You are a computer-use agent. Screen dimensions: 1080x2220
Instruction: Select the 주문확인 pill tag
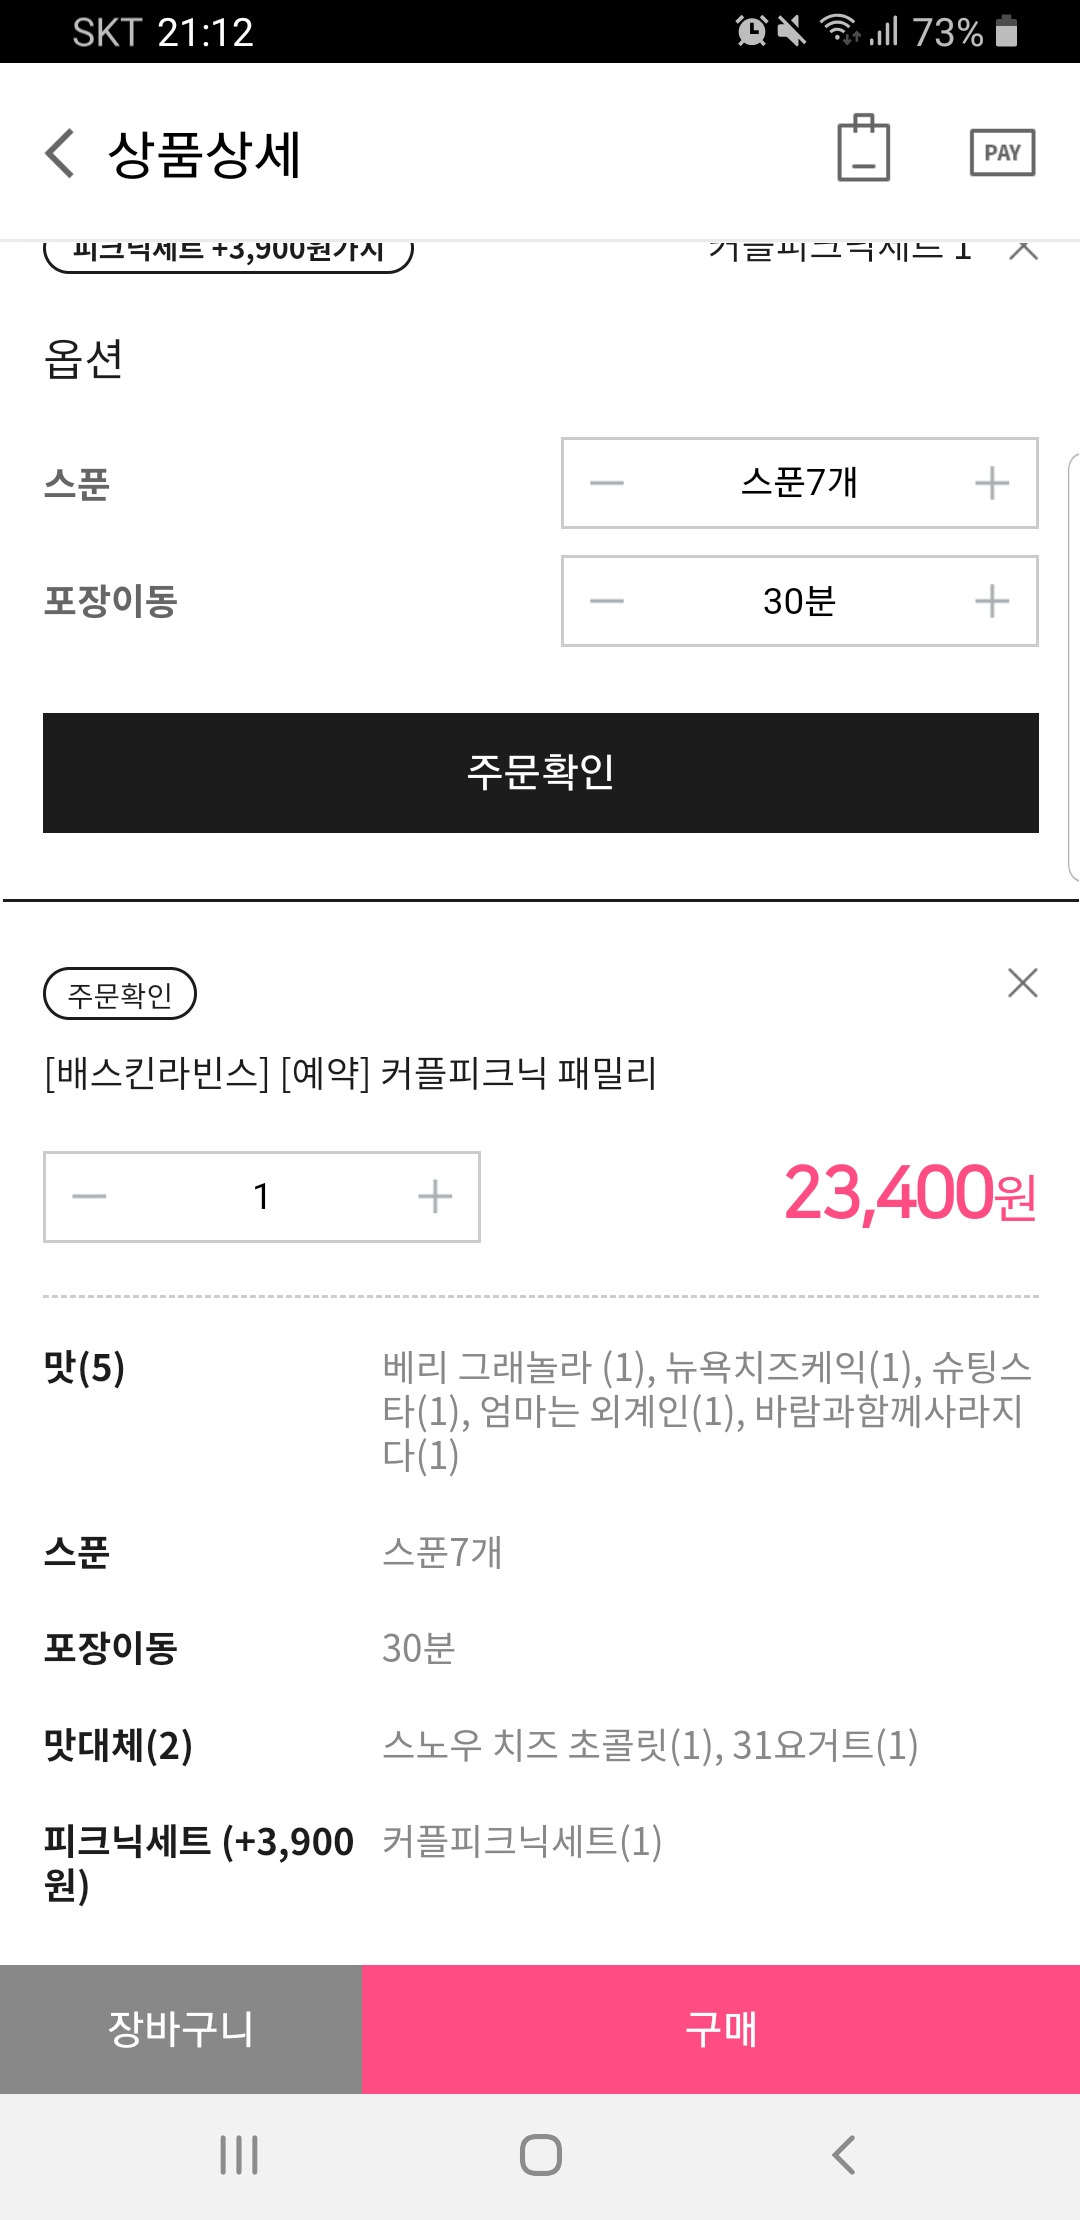pyautogui.click(x=120, y=994)
